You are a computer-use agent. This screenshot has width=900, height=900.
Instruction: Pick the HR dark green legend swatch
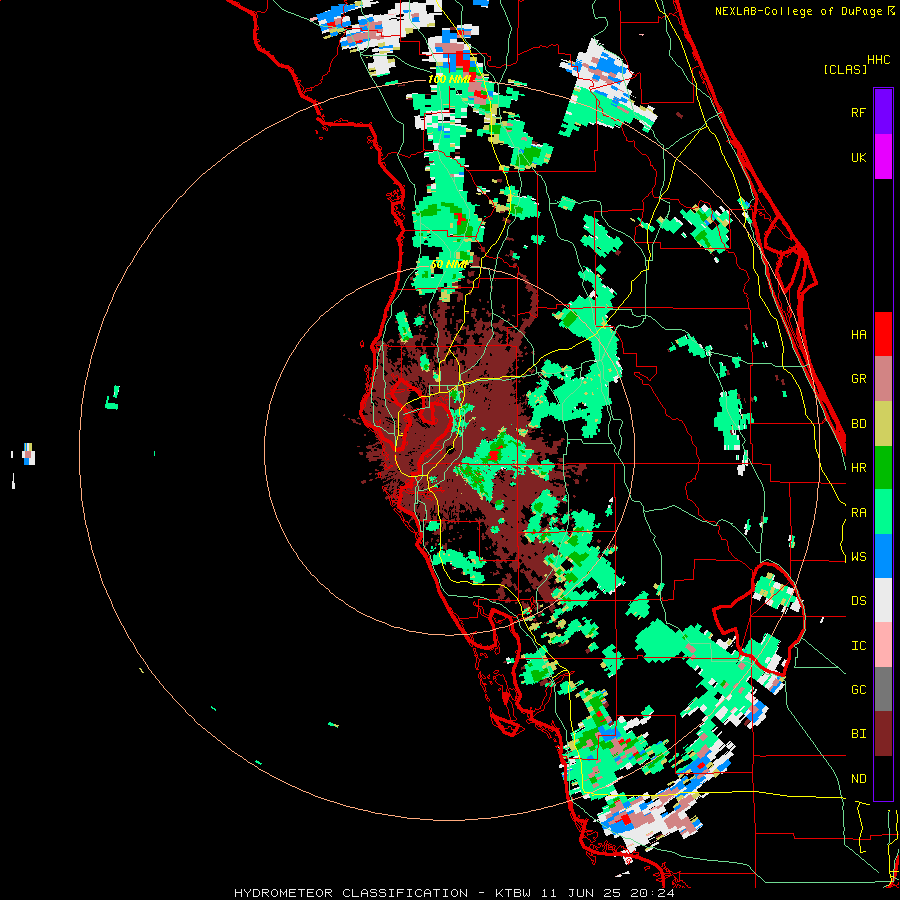click(x=883, y=467)
